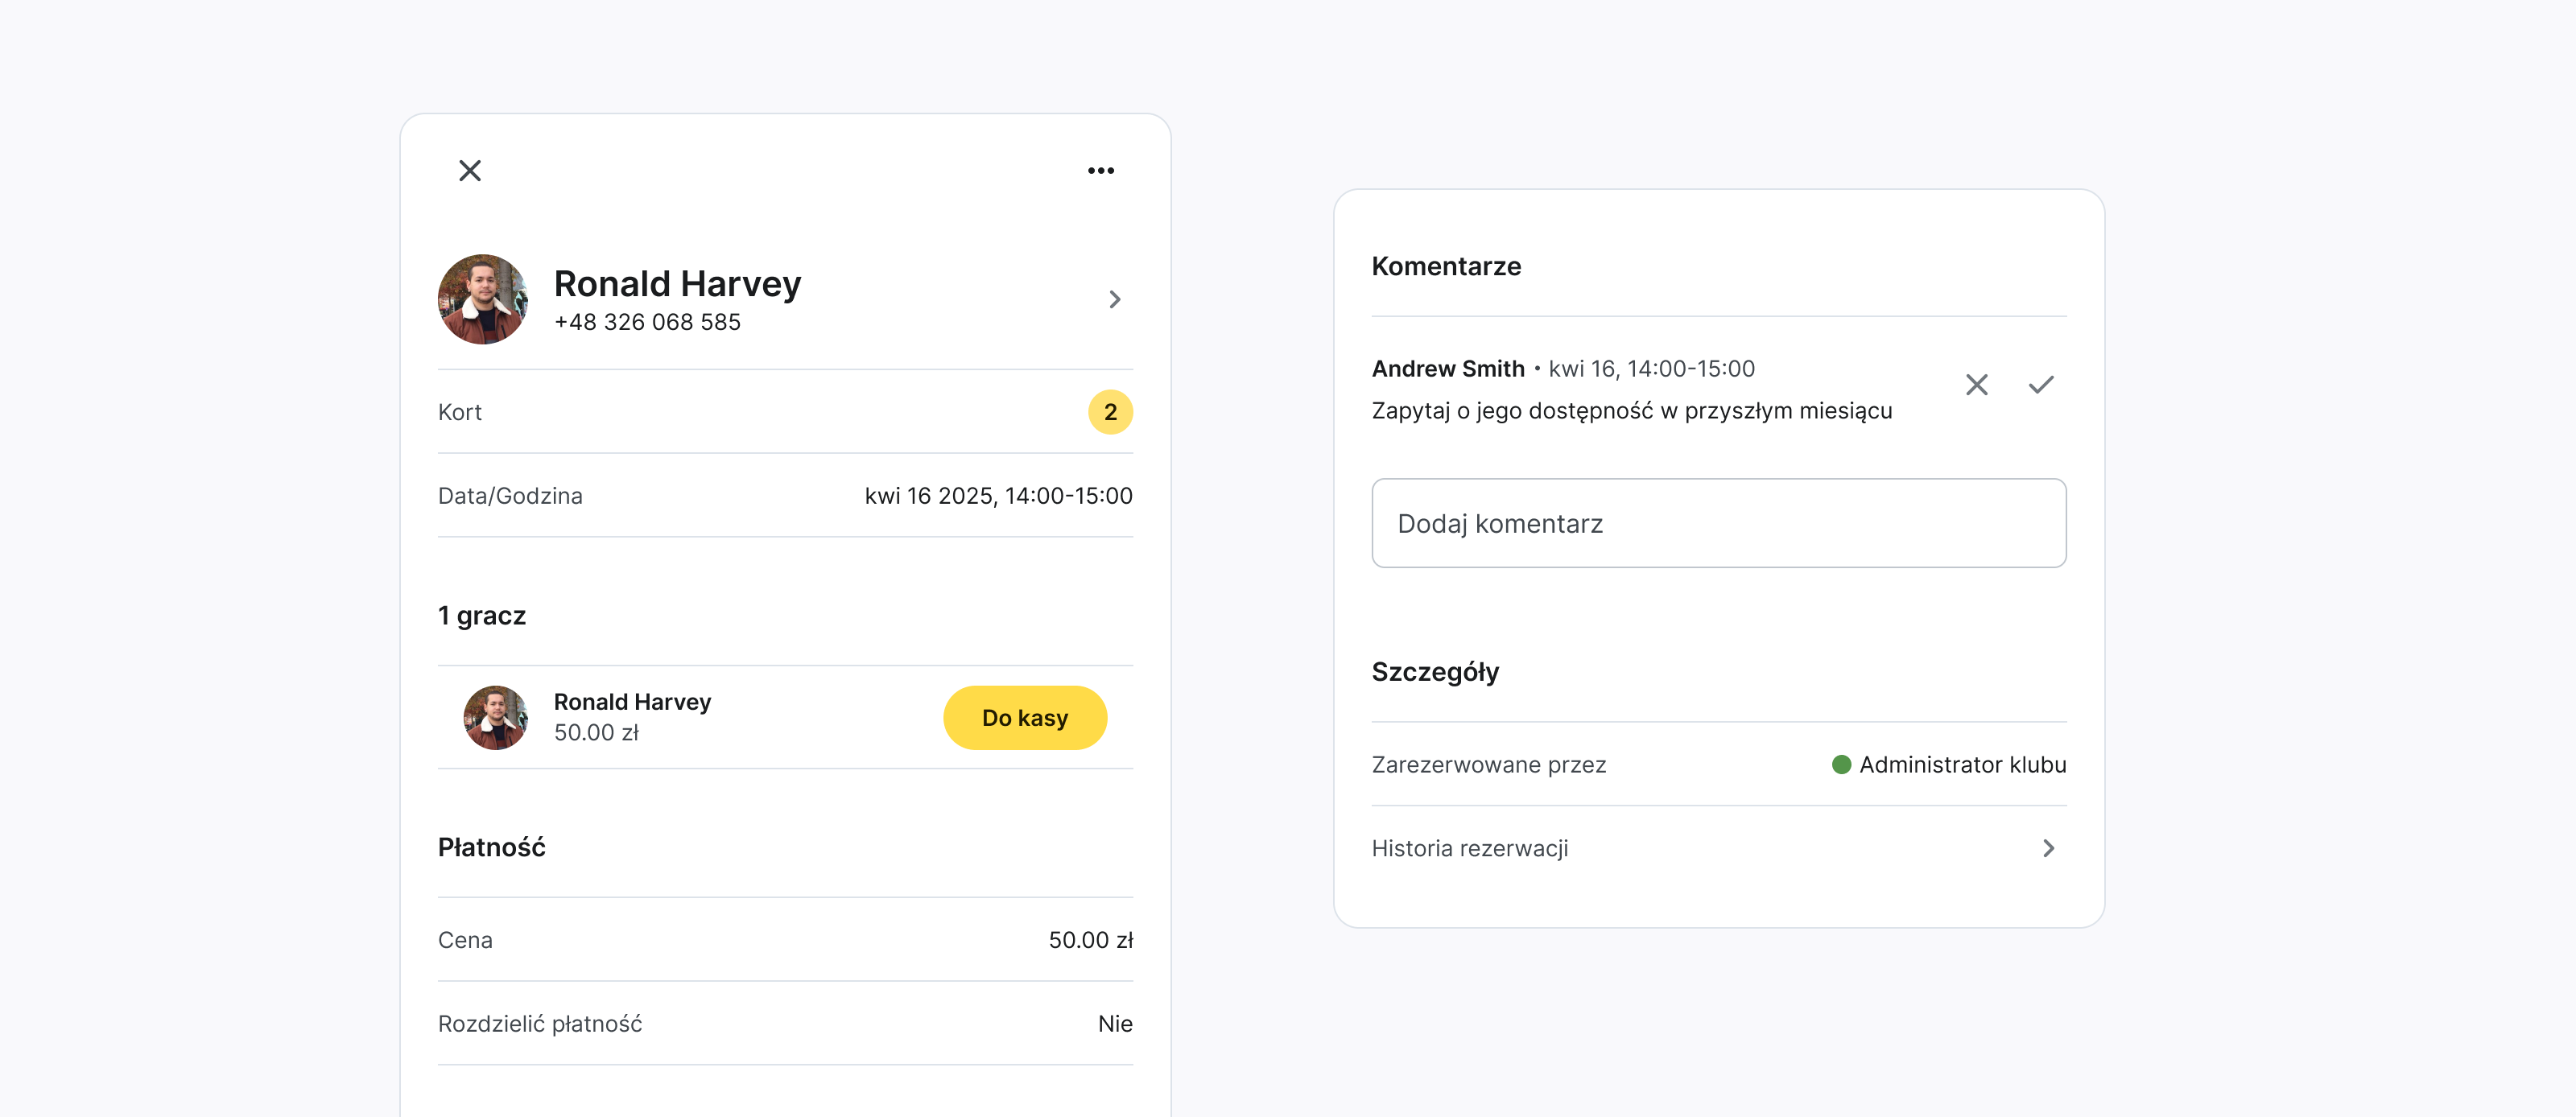Expand Ronald Harvey profile chevron arrow
This screenshot has width=2576, height=1117.
coord(1114,299)
